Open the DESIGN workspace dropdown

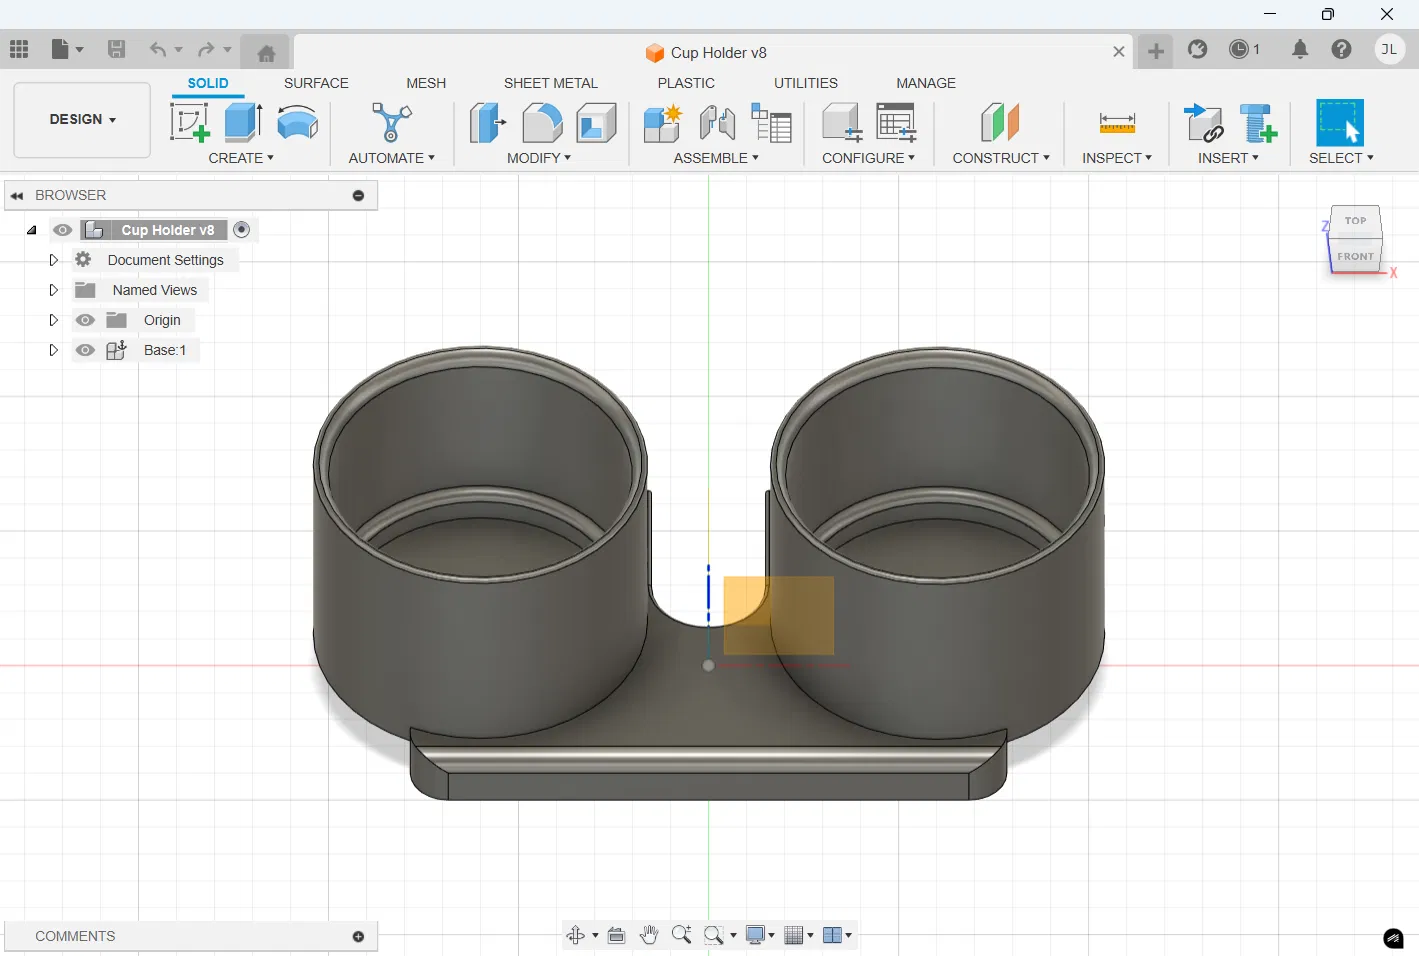[x=82, y=120]
